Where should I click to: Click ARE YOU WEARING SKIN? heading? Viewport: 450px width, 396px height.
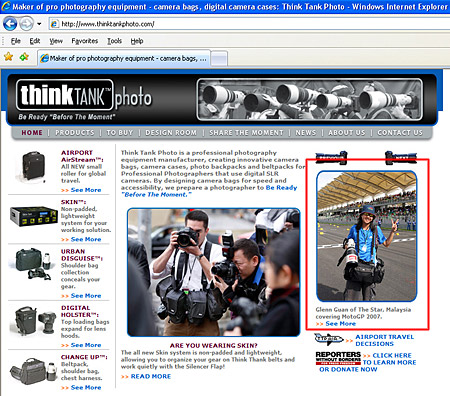coord(214,346)
